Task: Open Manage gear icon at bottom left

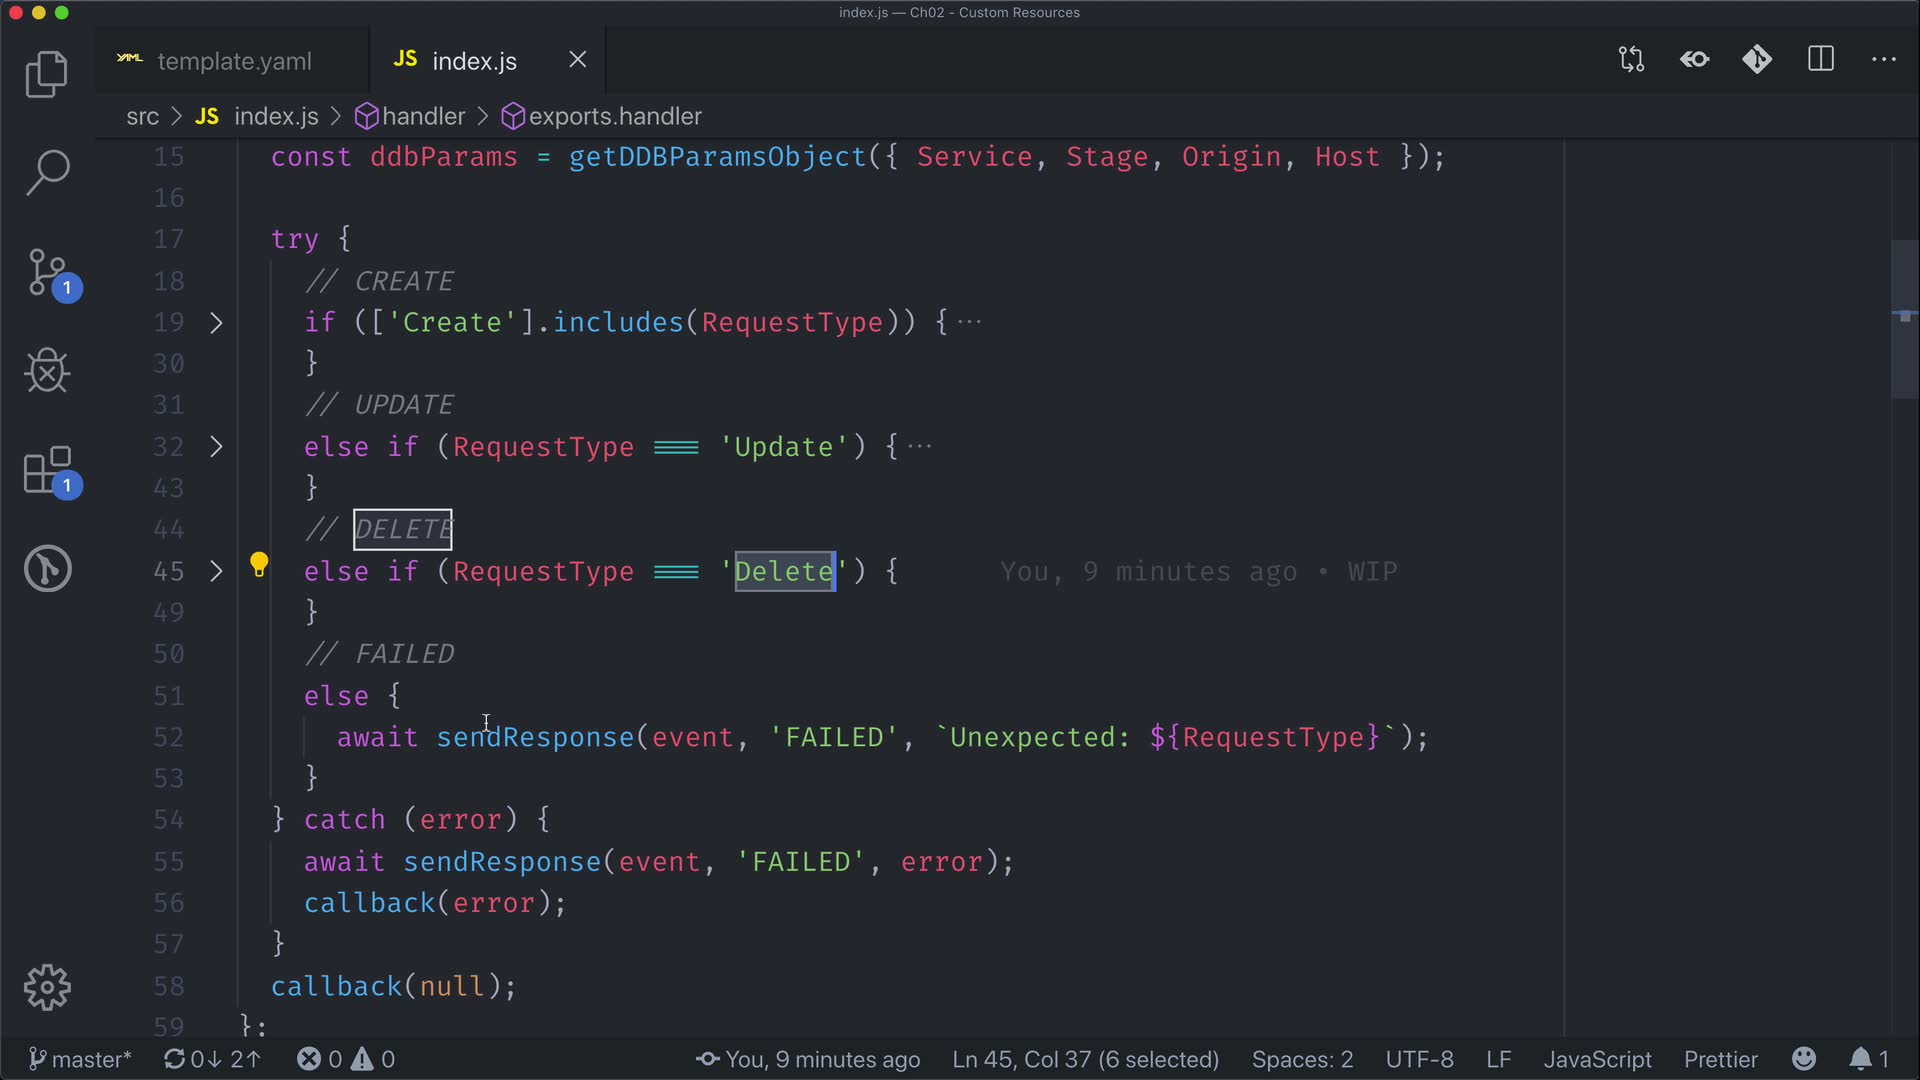Action: tap(47, 988)
